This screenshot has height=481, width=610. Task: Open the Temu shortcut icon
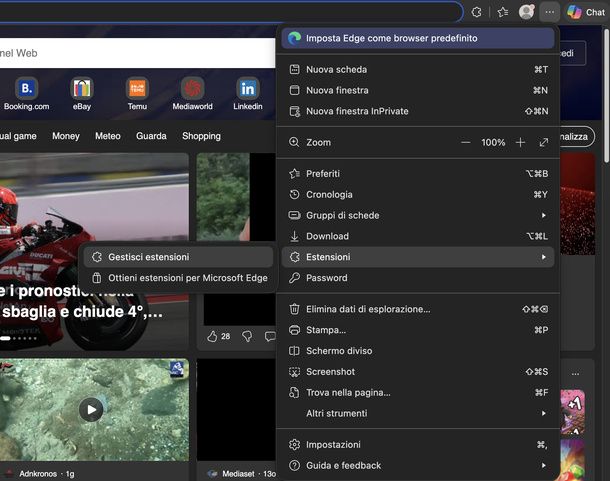coord(137,89)
